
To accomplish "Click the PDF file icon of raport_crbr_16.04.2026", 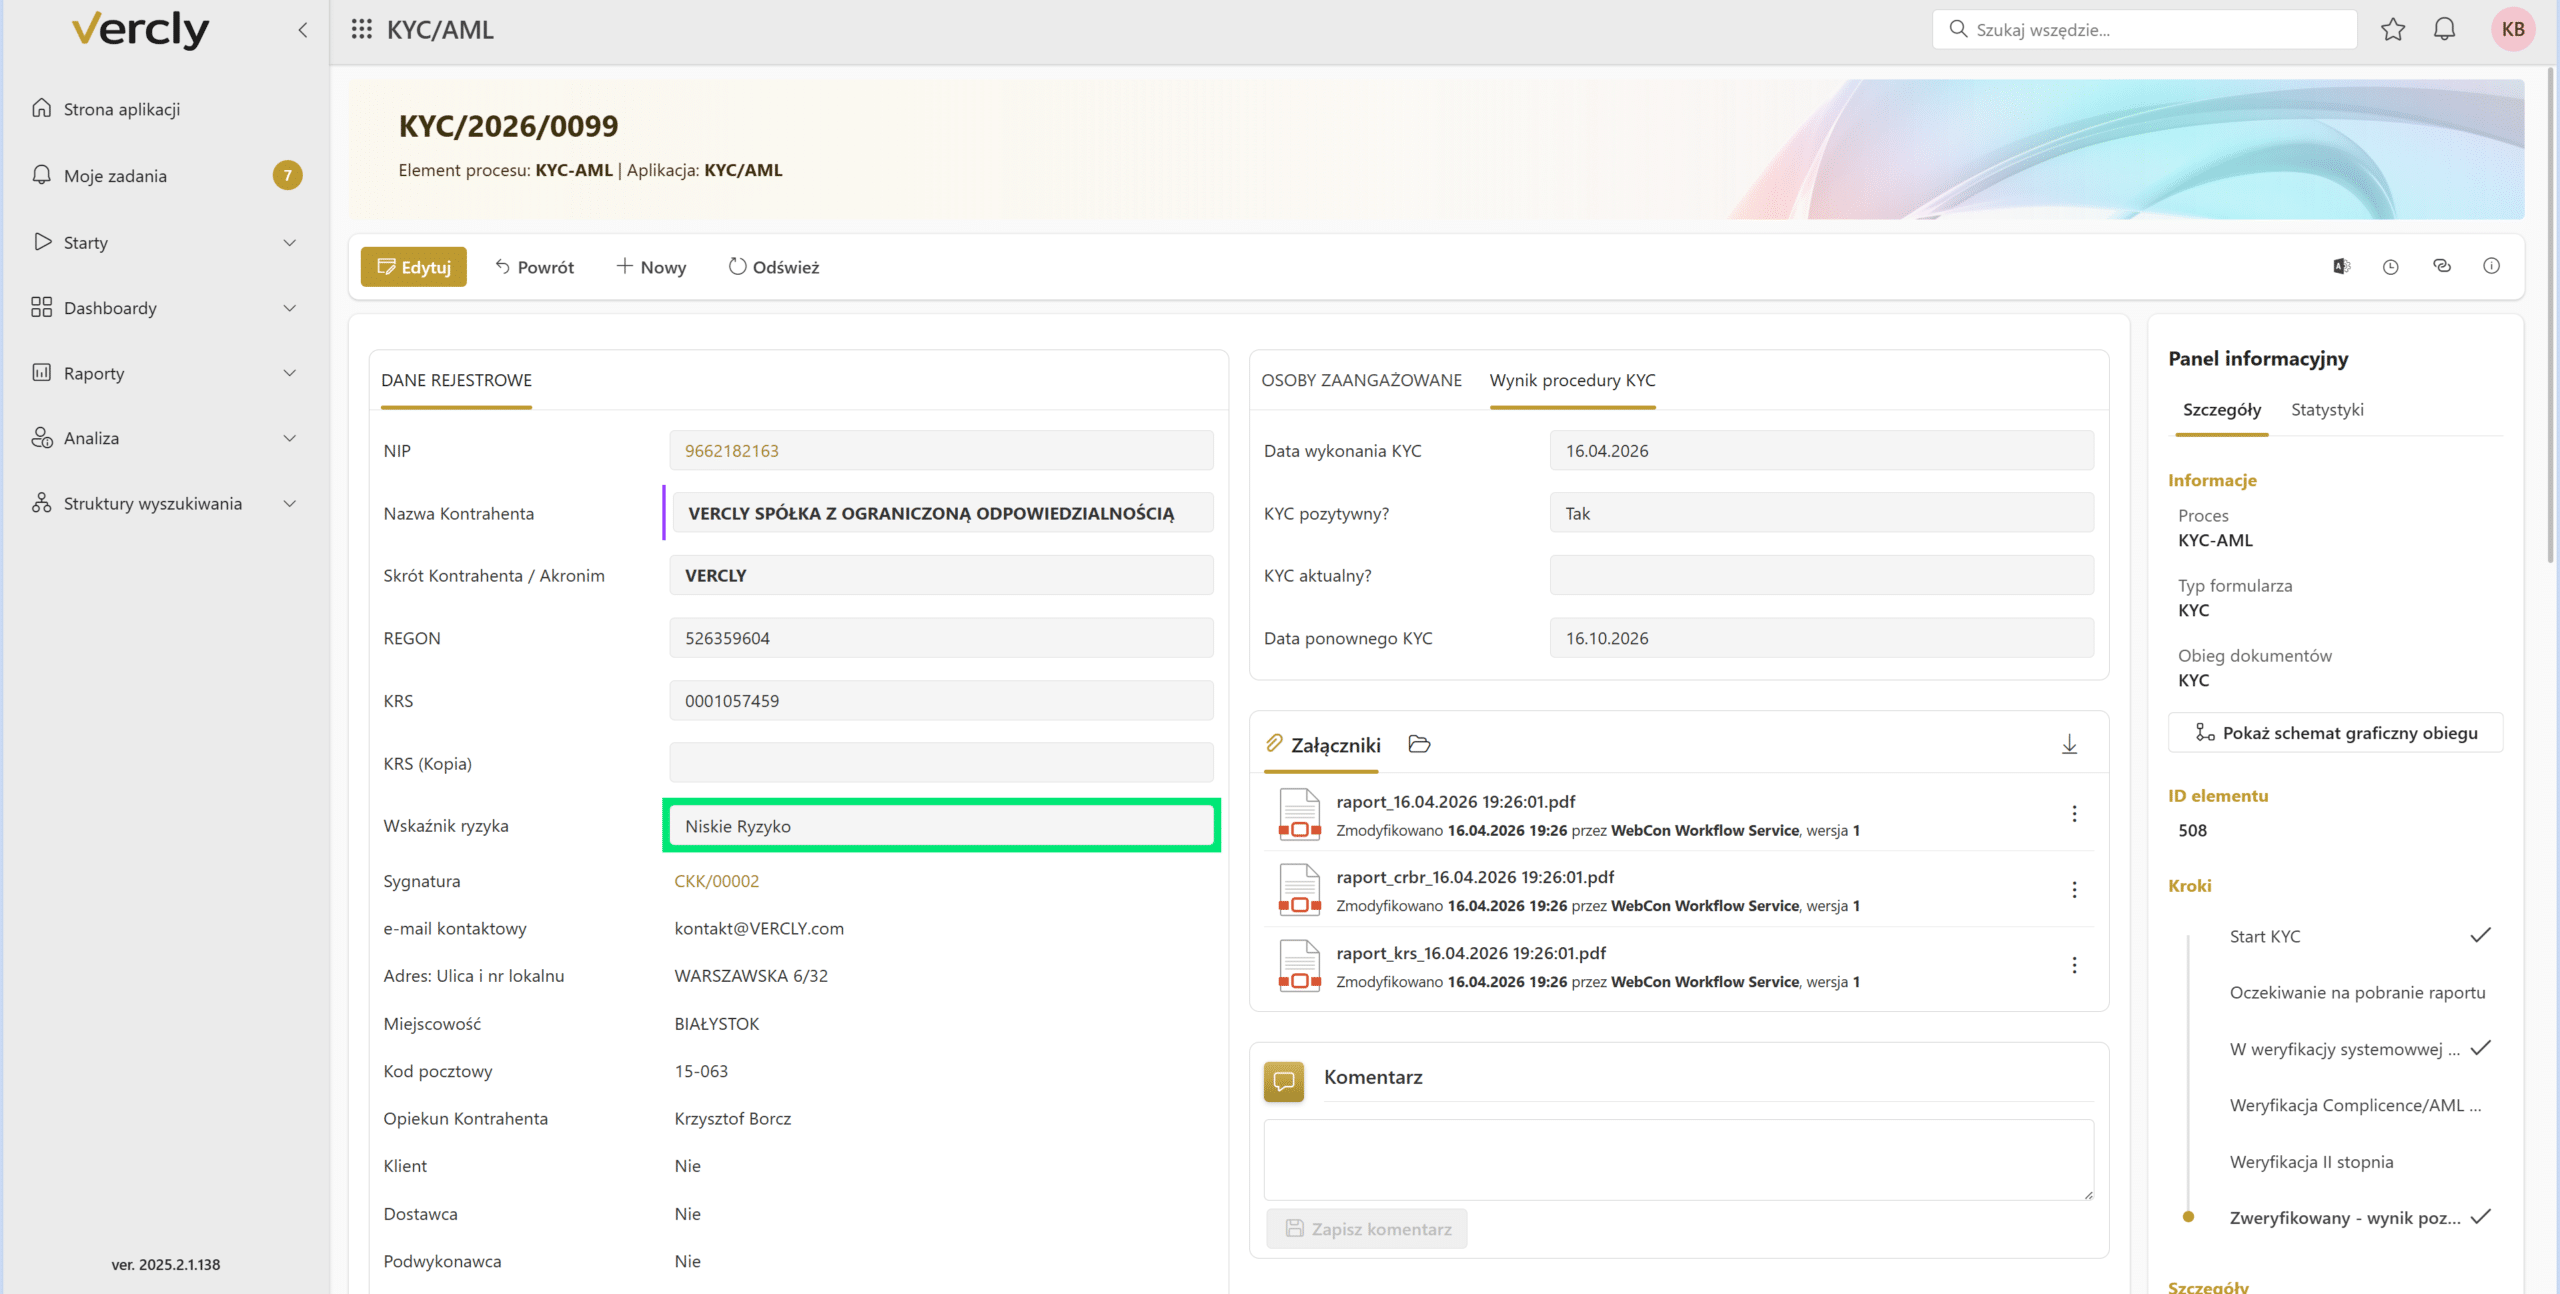I will pyautogui.click(x=1299, y=890).
